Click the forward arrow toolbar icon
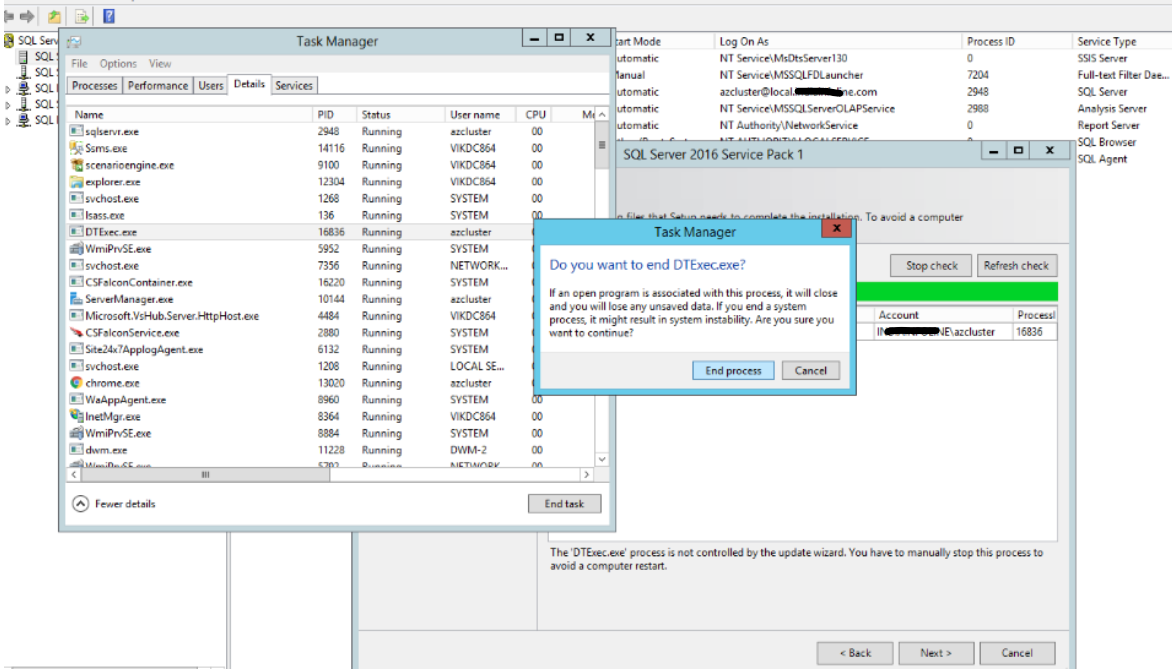1172x672 pixels. 27,16
